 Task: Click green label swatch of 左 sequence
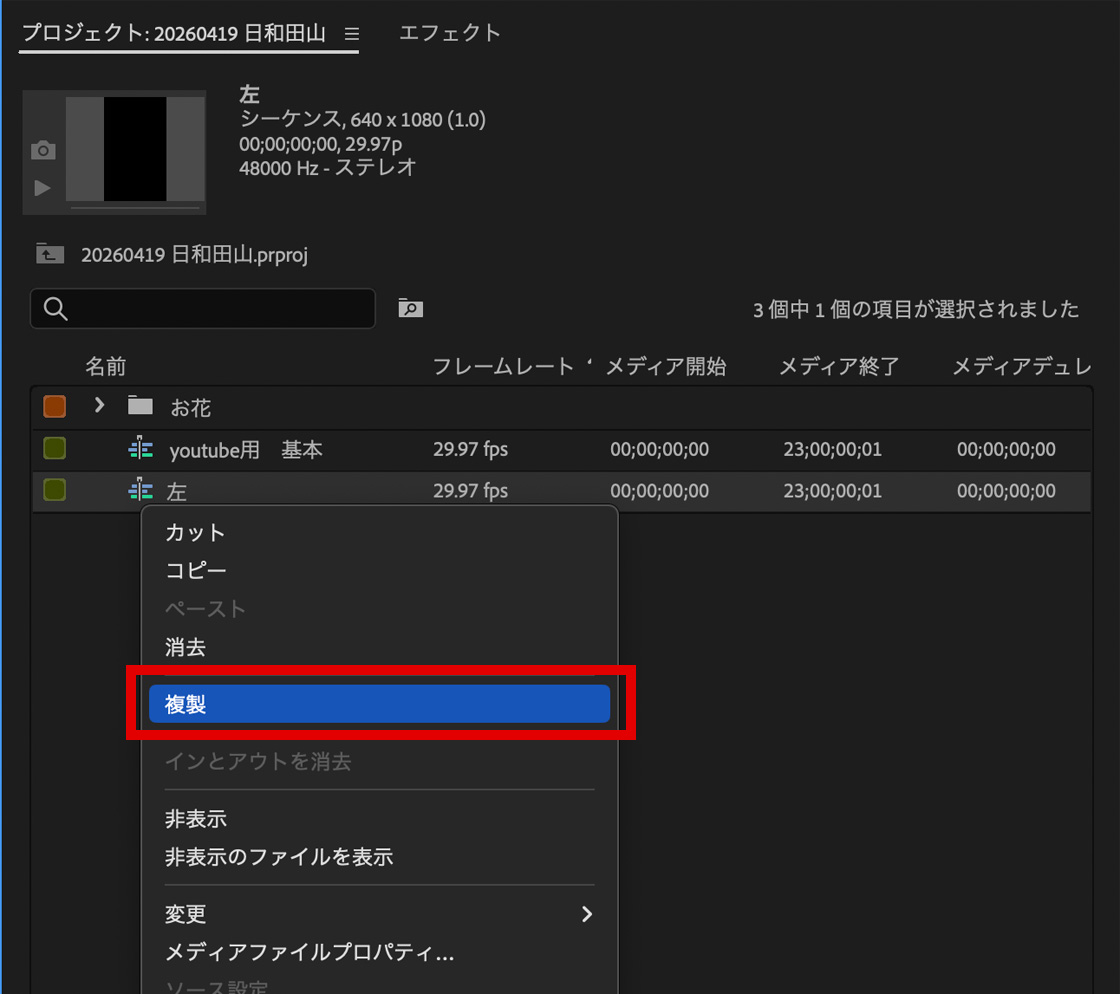coord(55,490)
